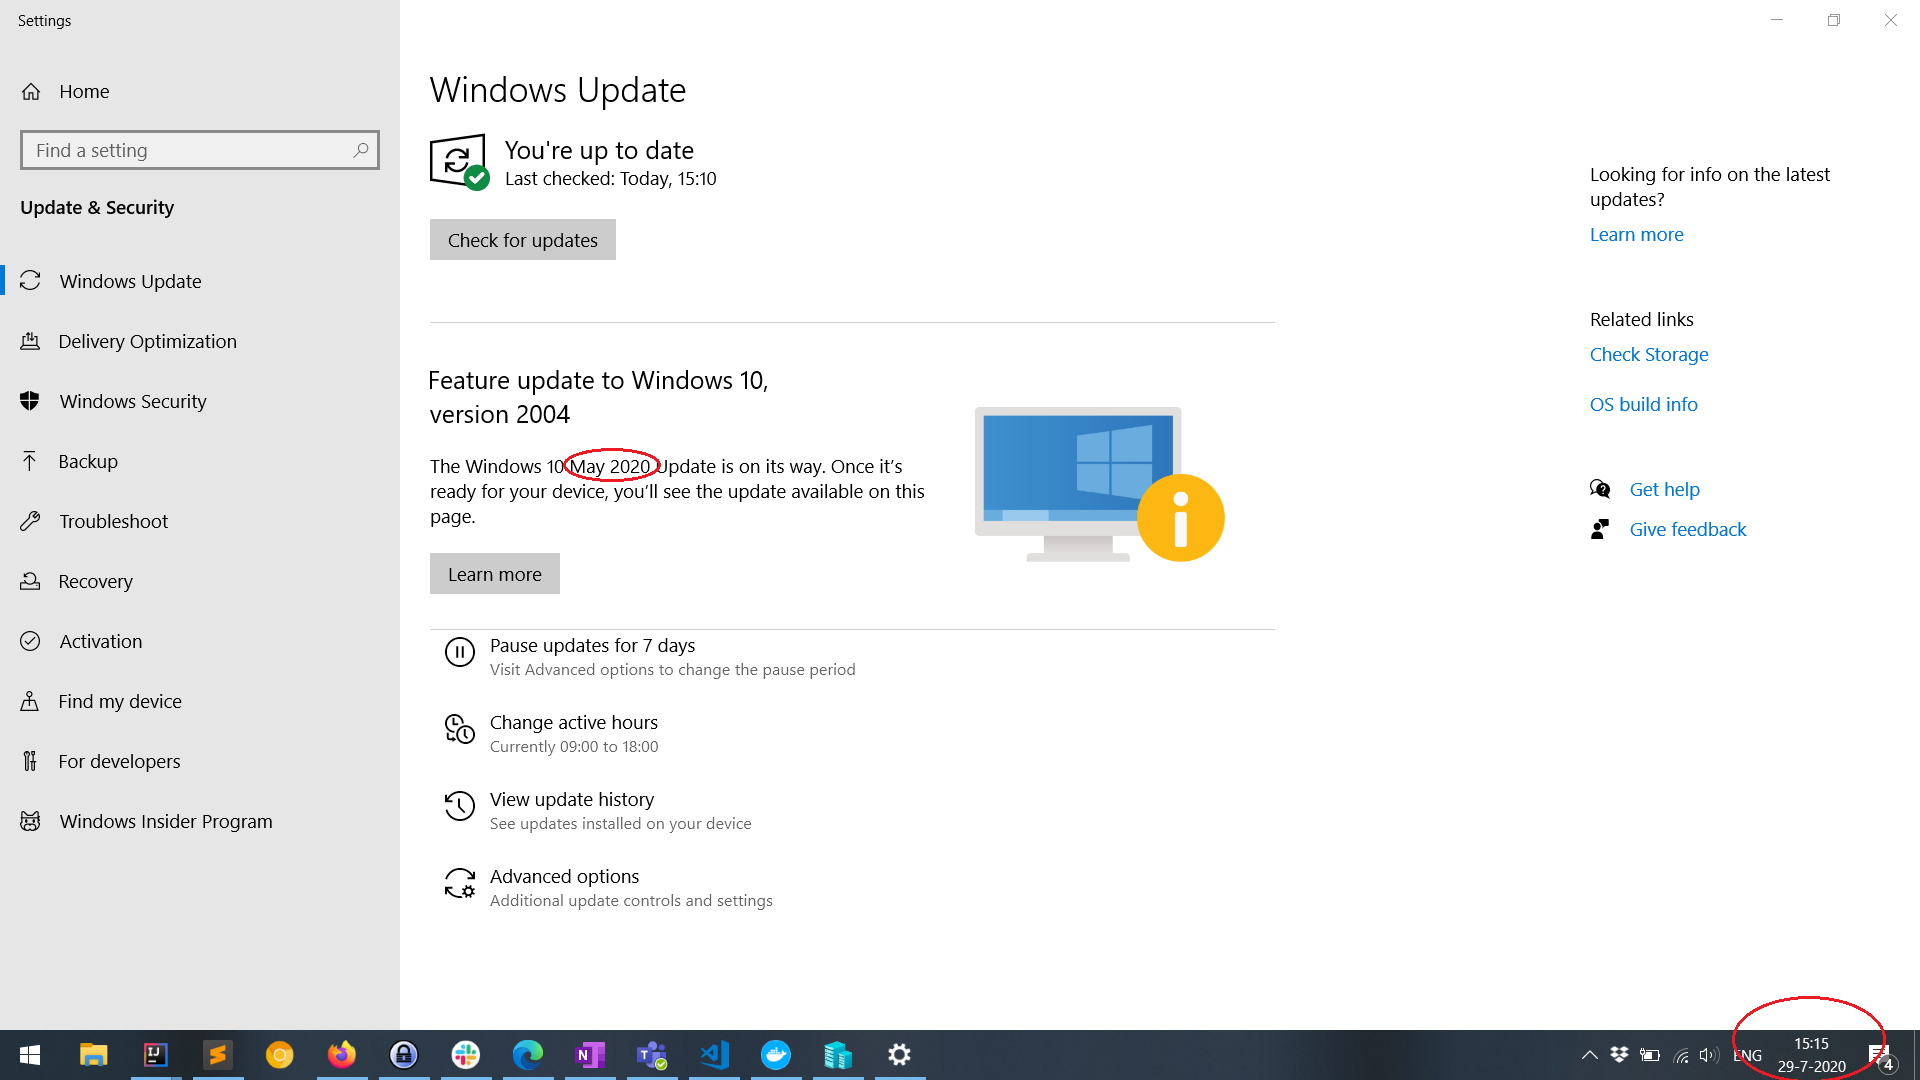Open Microsoft Teams from the taskbar

point(651,1055)
